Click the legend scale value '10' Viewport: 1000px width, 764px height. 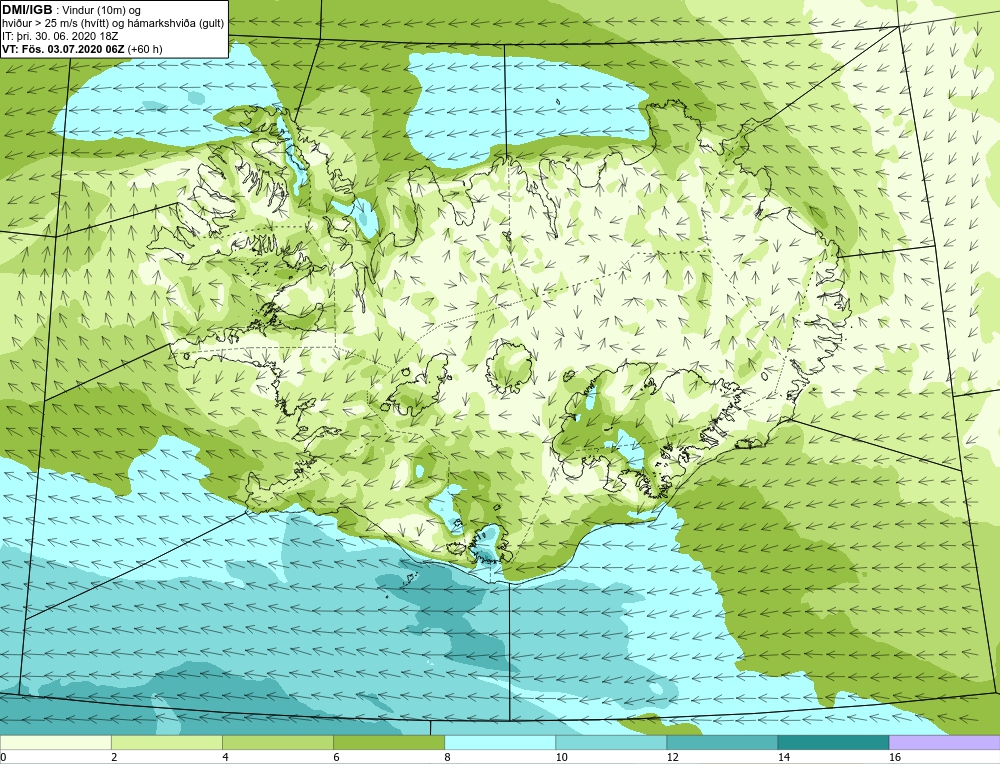click(x=561, y=757)
